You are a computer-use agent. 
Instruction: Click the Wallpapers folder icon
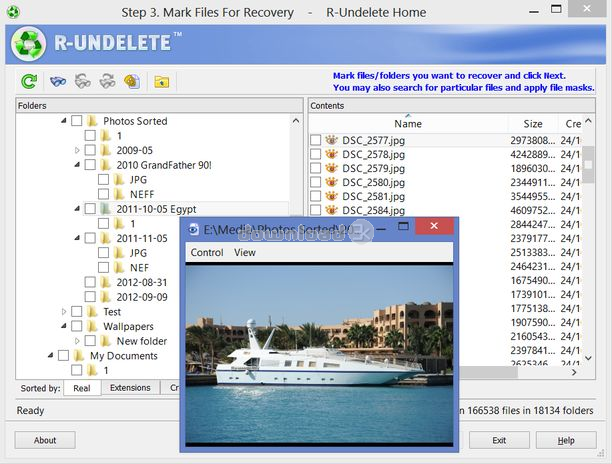click(x=92, y=326)
